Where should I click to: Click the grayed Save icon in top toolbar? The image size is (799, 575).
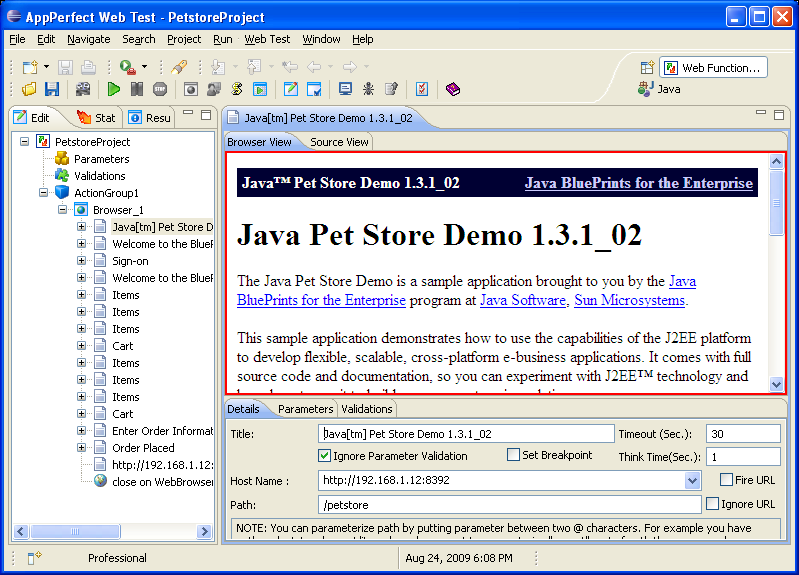[x=65, y=67]
